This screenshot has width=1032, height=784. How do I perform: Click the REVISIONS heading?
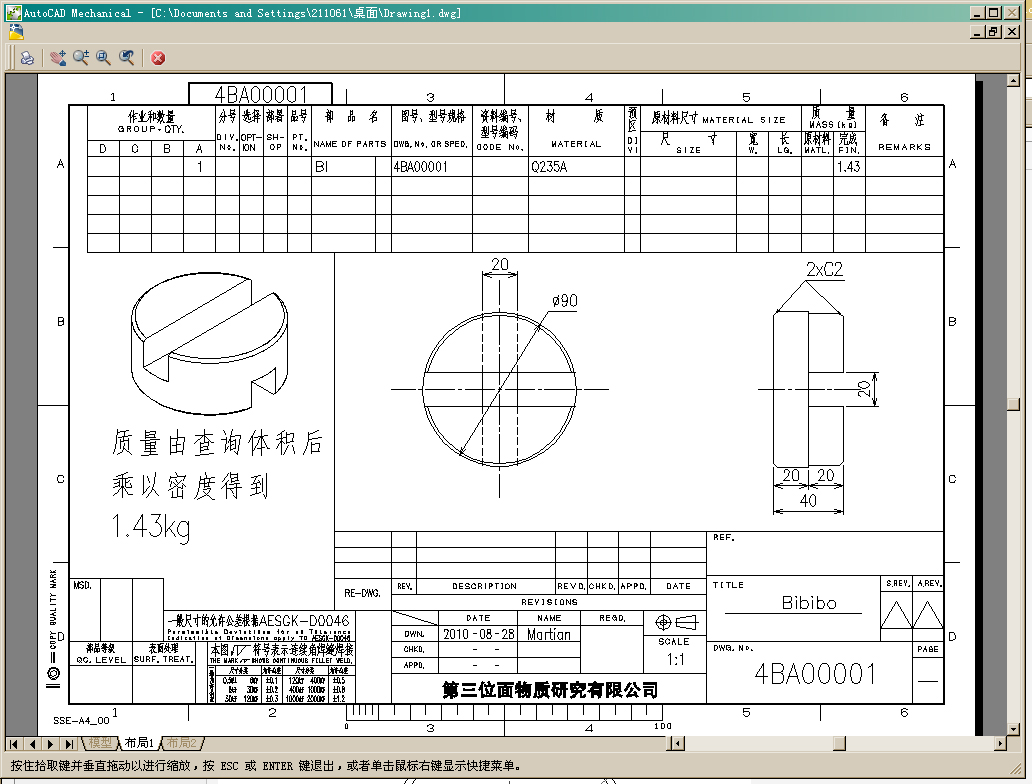coord(549,602)
